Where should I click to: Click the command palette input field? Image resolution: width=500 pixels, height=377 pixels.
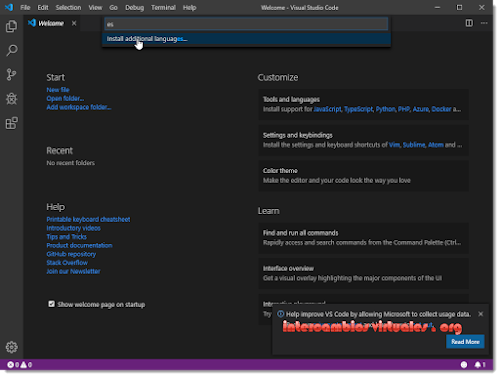pos(246,24)
